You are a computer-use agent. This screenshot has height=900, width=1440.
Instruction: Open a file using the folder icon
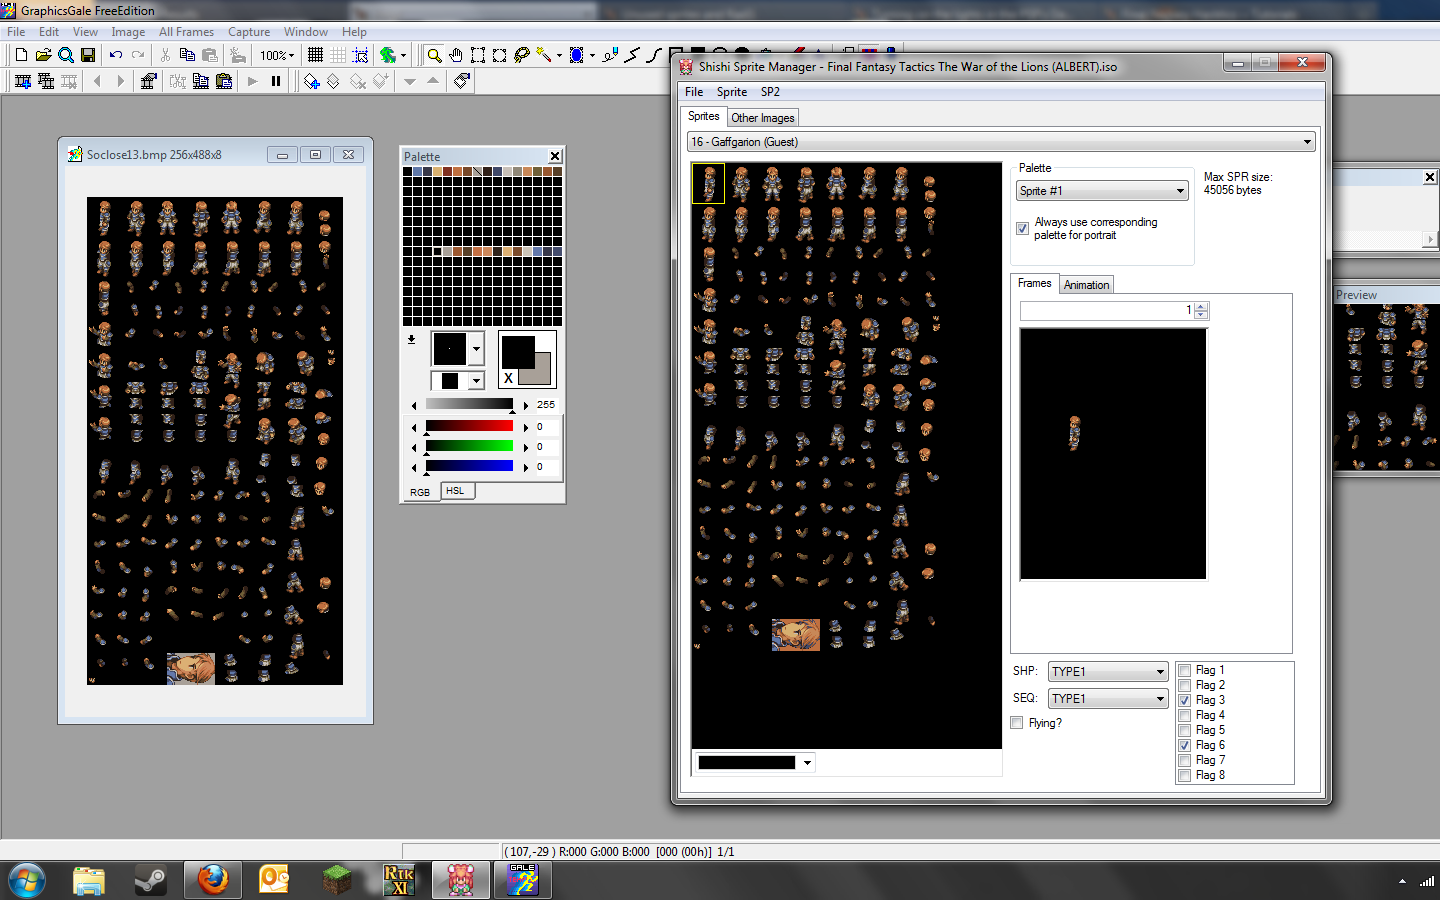[43, 55]
